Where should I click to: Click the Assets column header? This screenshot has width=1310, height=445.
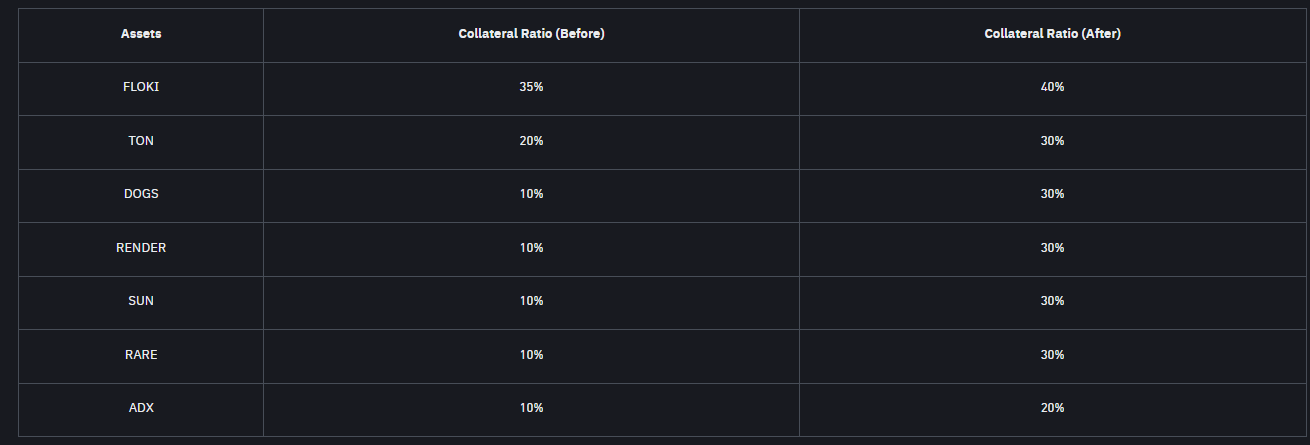click(x=141, y=34)
